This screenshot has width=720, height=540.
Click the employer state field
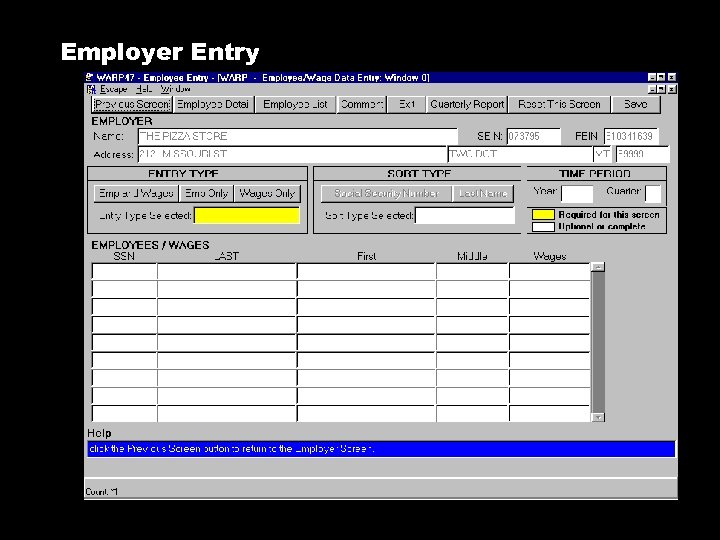[603, 154]
